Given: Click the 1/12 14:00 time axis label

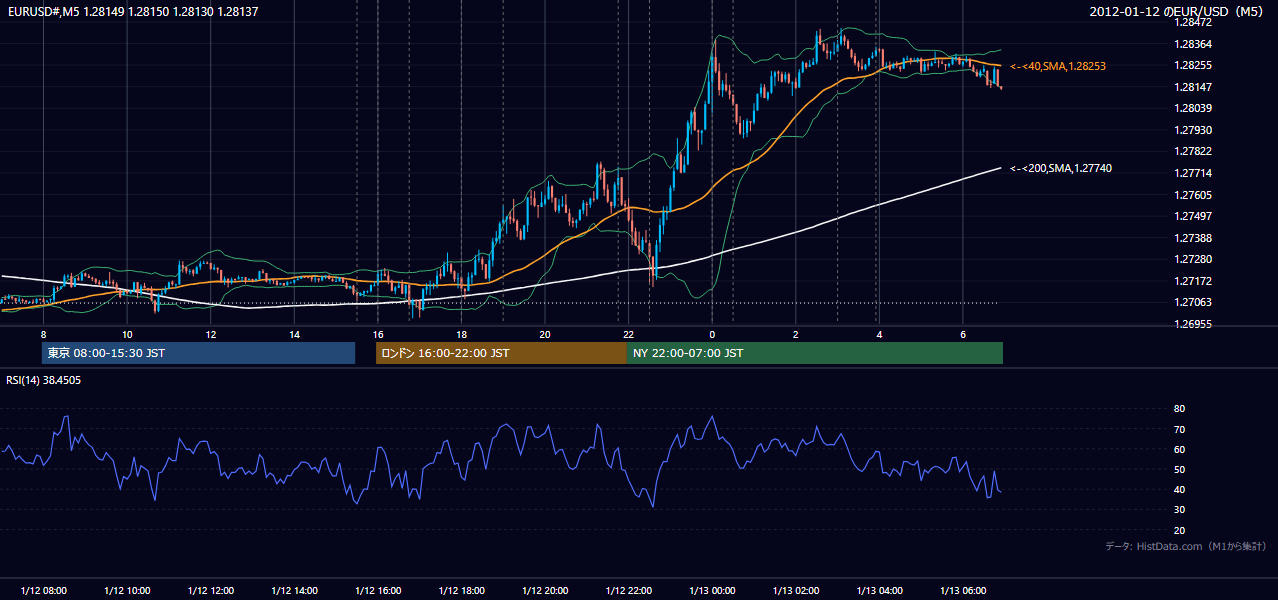Looking at the screenshot, I should 294,591.
